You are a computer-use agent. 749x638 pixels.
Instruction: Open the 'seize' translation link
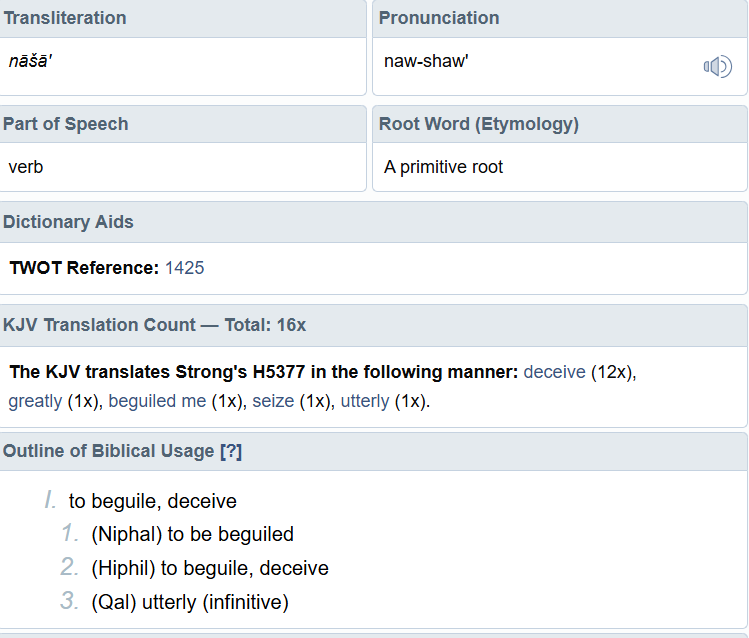coord(273,401)
